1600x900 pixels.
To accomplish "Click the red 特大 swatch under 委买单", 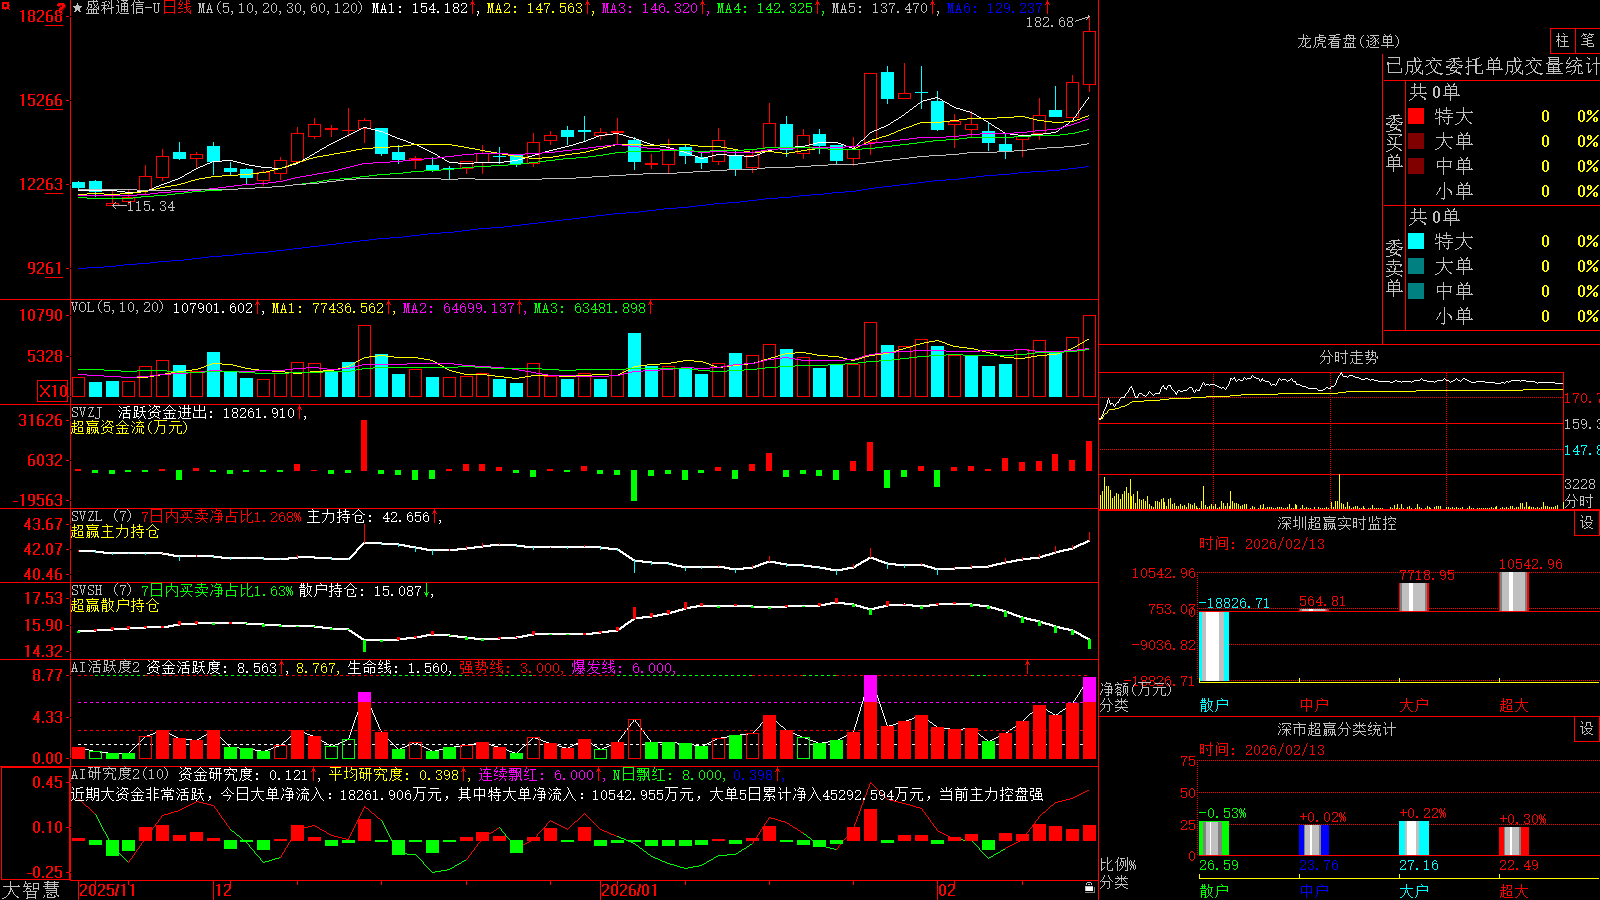I will coord(1416,116).
